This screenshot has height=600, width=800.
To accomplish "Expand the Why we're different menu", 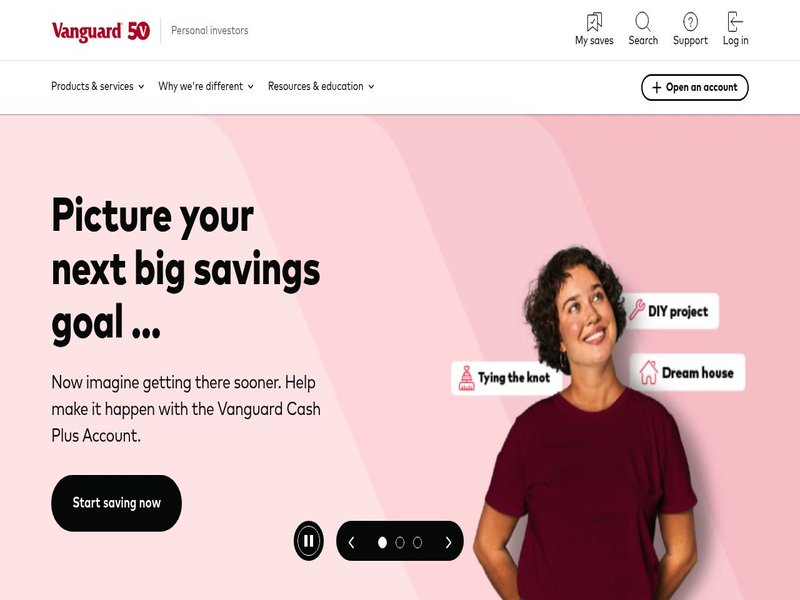I will tap(206, 86).
